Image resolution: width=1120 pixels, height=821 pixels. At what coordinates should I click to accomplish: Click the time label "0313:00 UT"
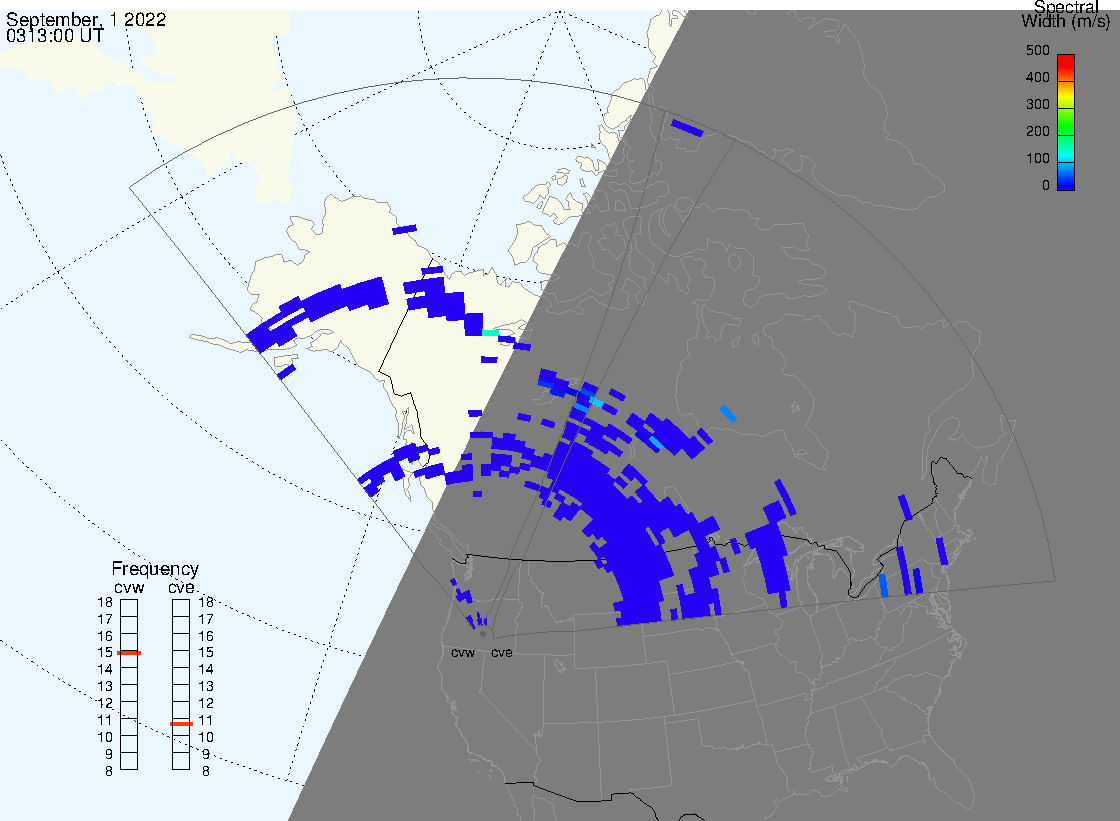coord(54,36)
